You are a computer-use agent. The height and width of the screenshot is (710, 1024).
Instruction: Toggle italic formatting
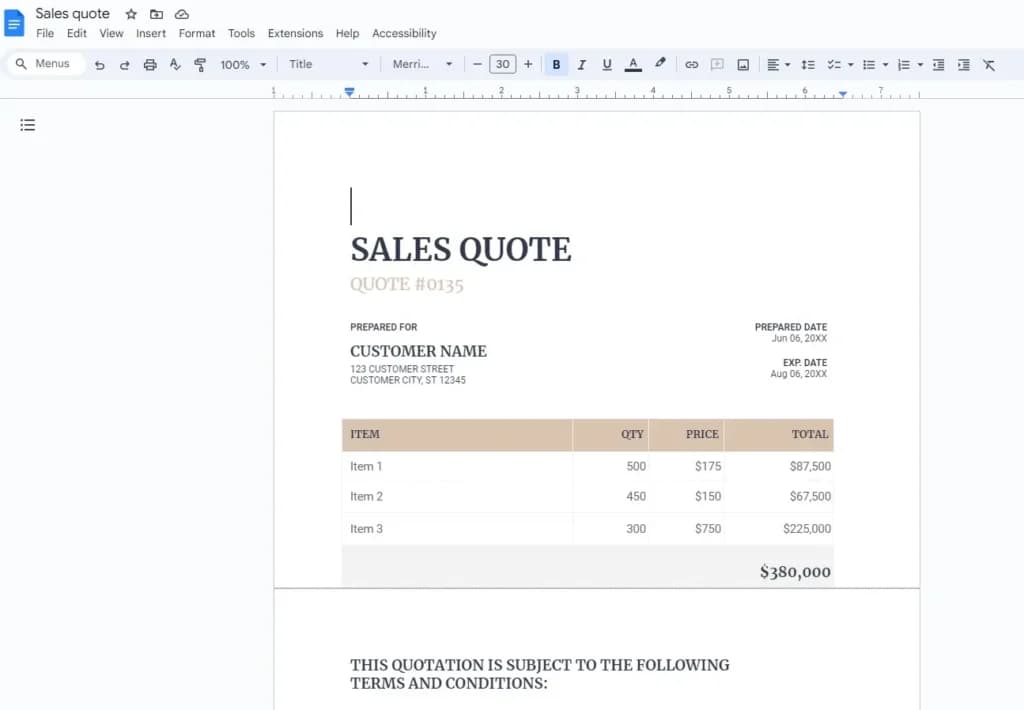(581, 65)
